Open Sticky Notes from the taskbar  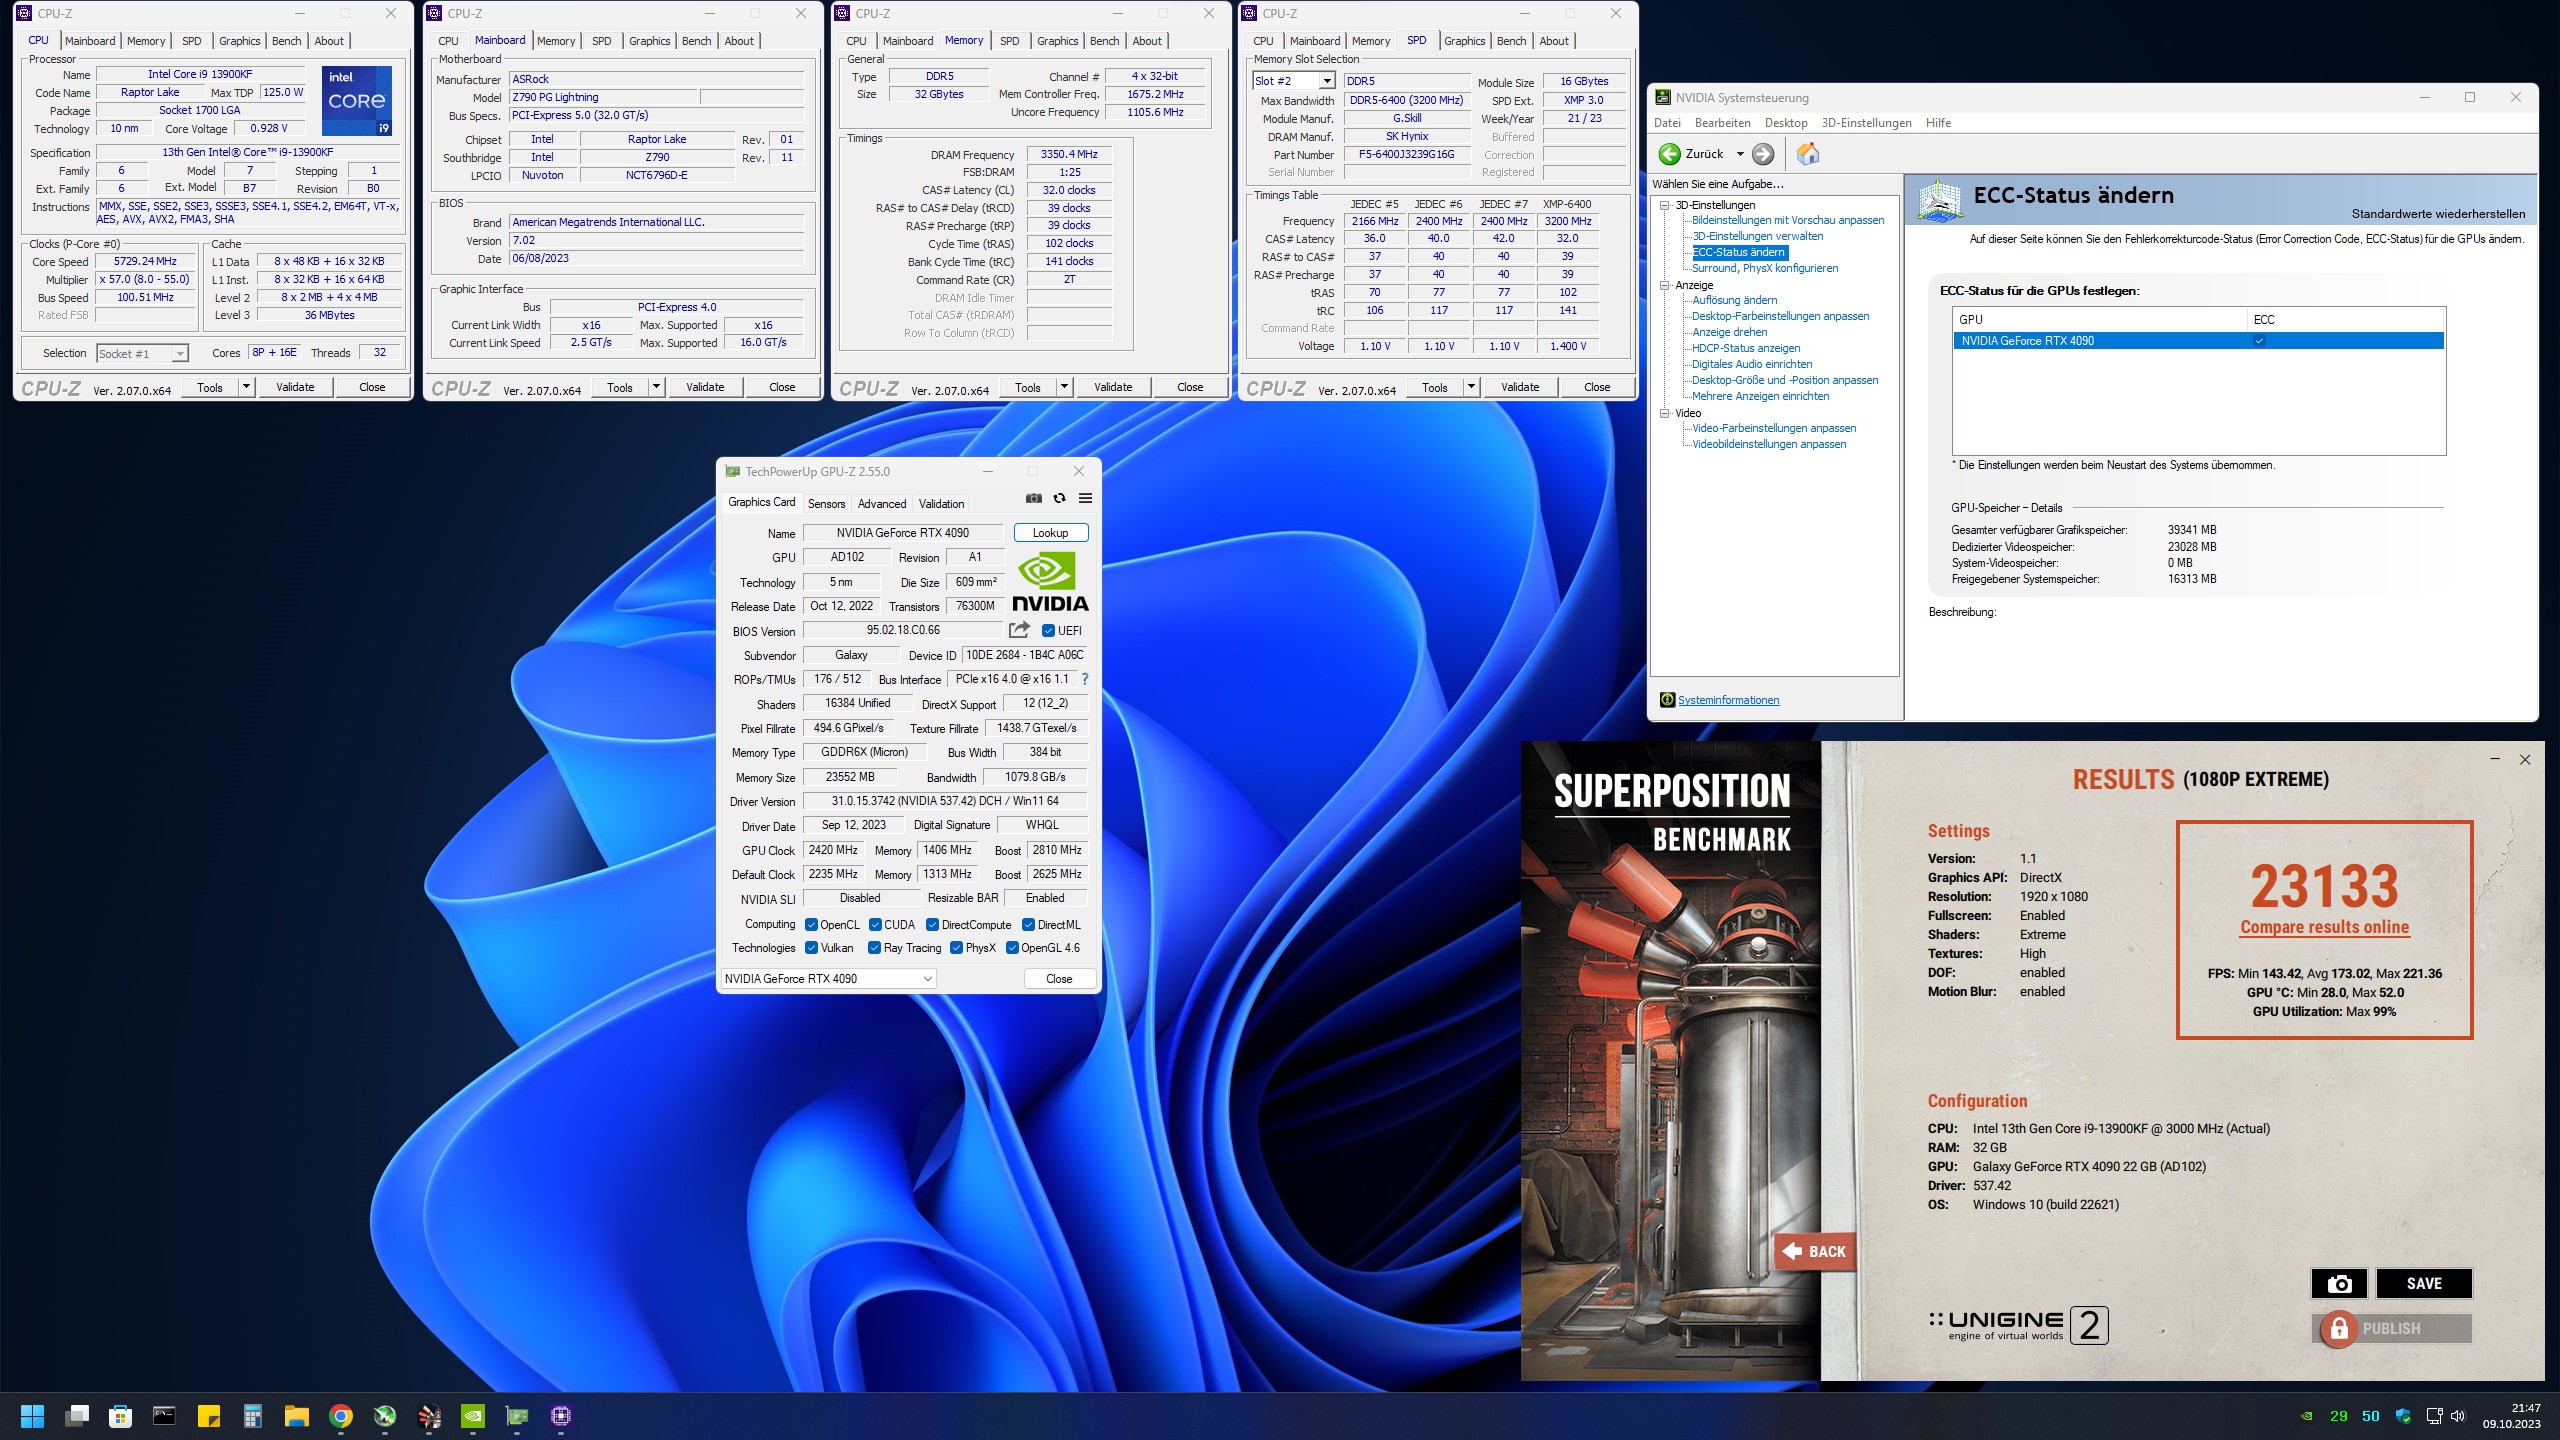click(x=209, y=1416)
